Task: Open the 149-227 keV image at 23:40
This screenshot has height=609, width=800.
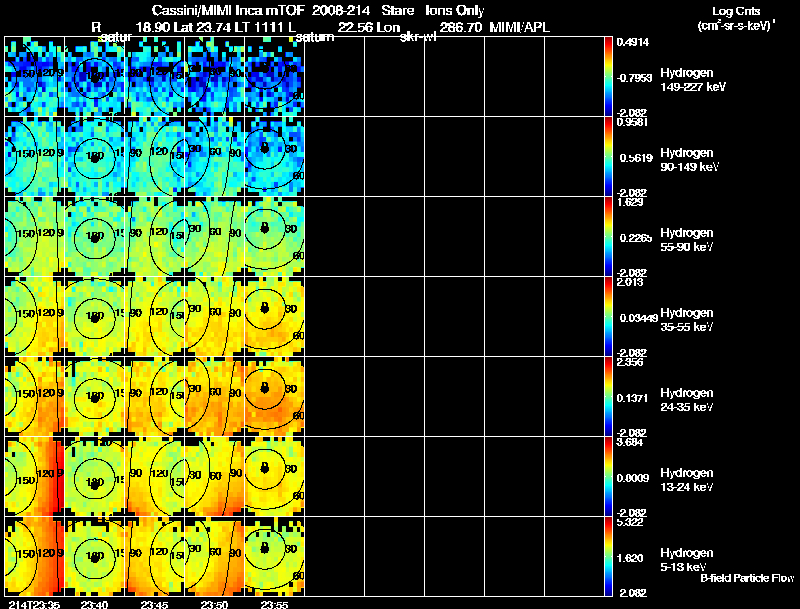Action: (x=93, y=76)
